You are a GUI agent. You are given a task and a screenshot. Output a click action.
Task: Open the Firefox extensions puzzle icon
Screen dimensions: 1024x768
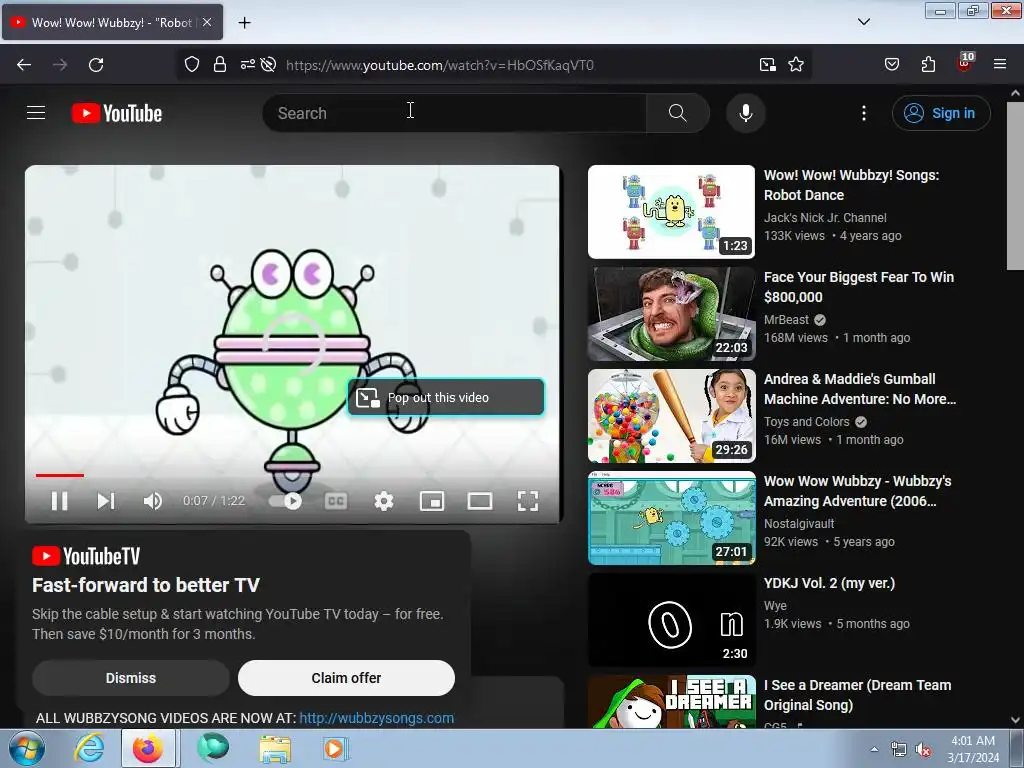(928, 64)
